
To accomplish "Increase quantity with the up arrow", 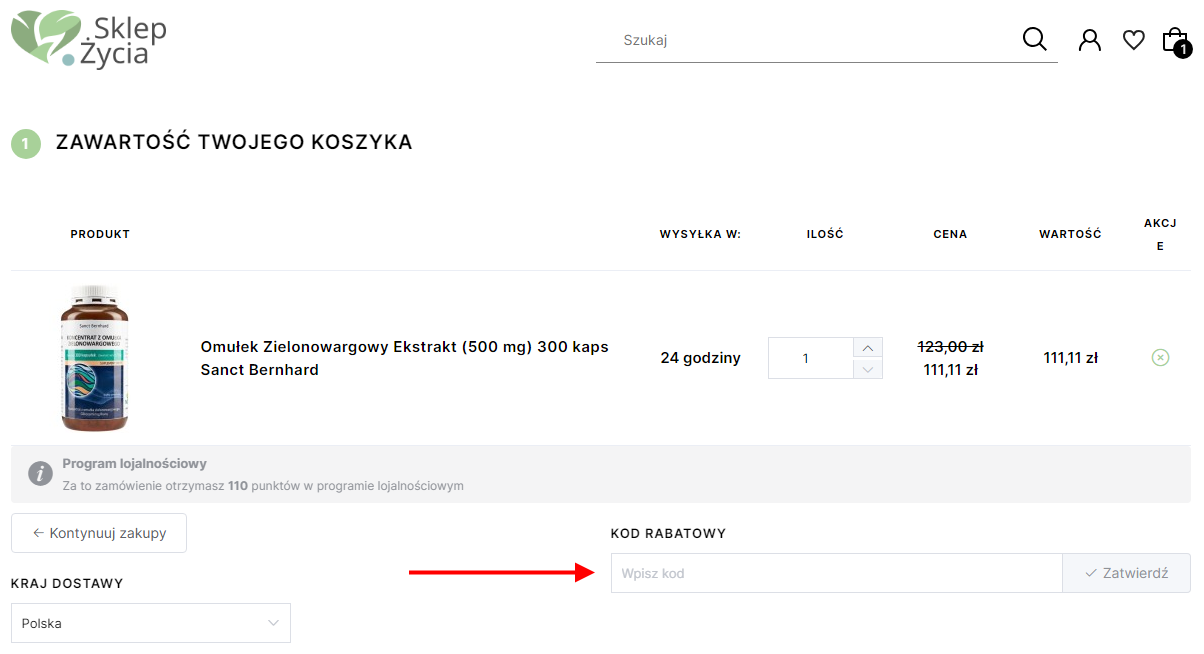I will point(867,348).
